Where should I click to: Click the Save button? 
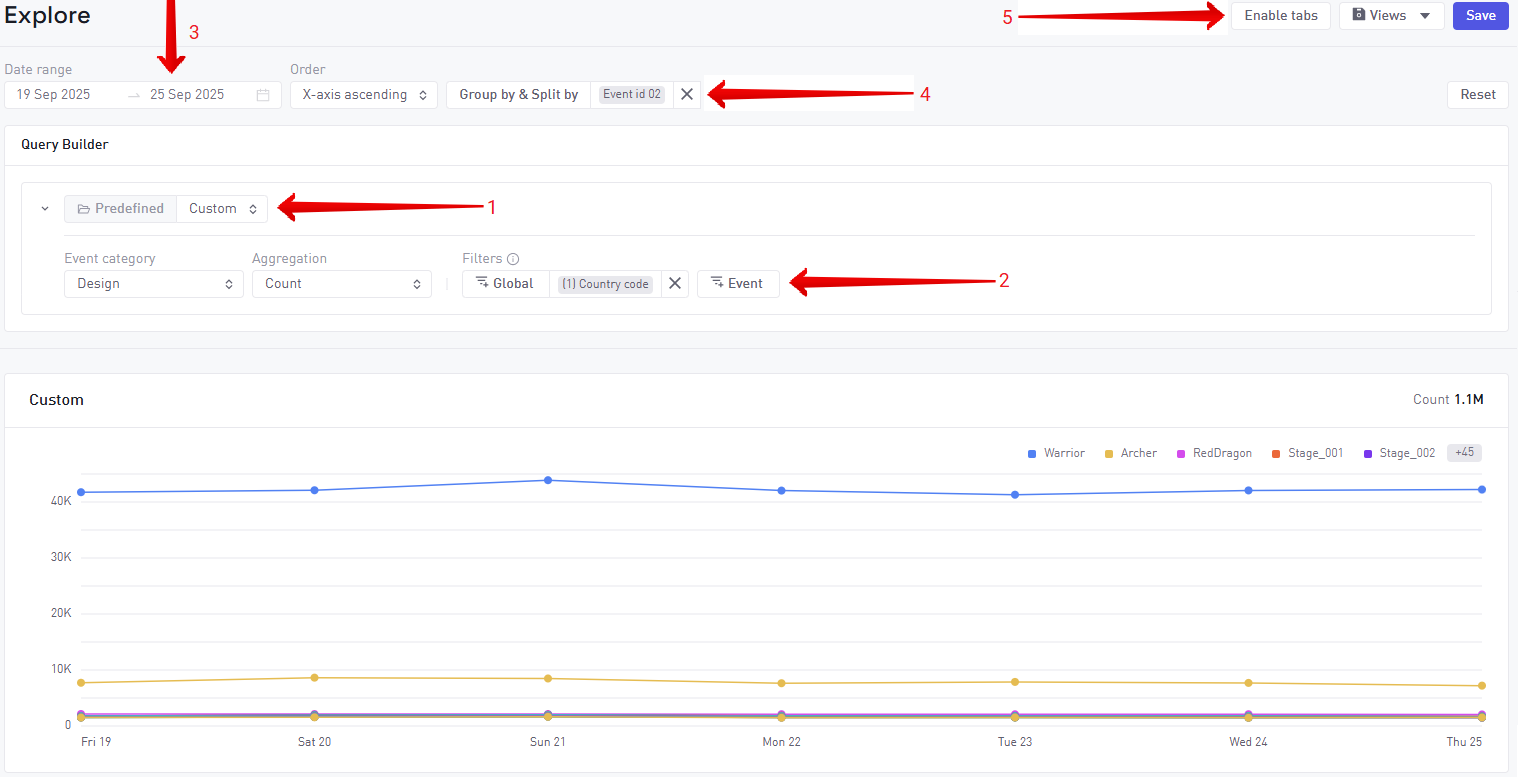(1480, 16)
